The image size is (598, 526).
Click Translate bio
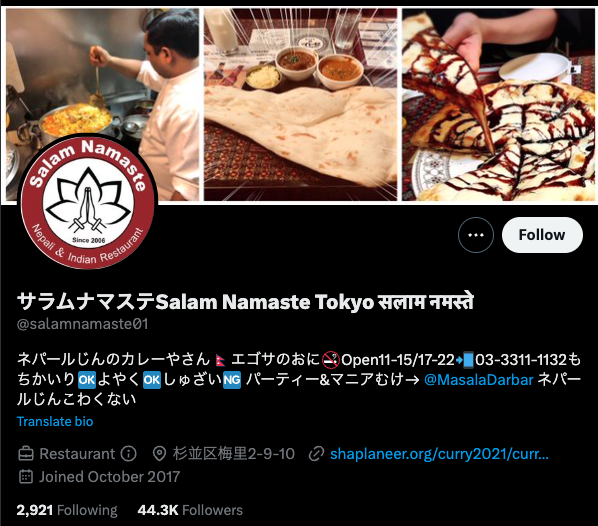[55, 421]
